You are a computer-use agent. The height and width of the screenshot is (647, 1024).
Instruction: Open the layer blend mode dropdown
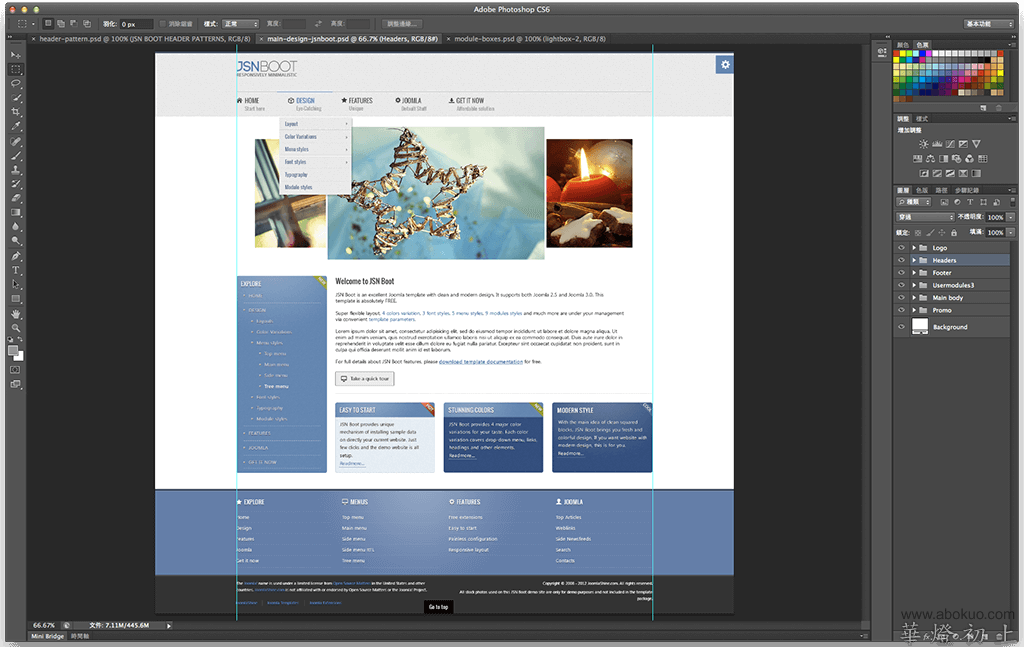(925, 217)
